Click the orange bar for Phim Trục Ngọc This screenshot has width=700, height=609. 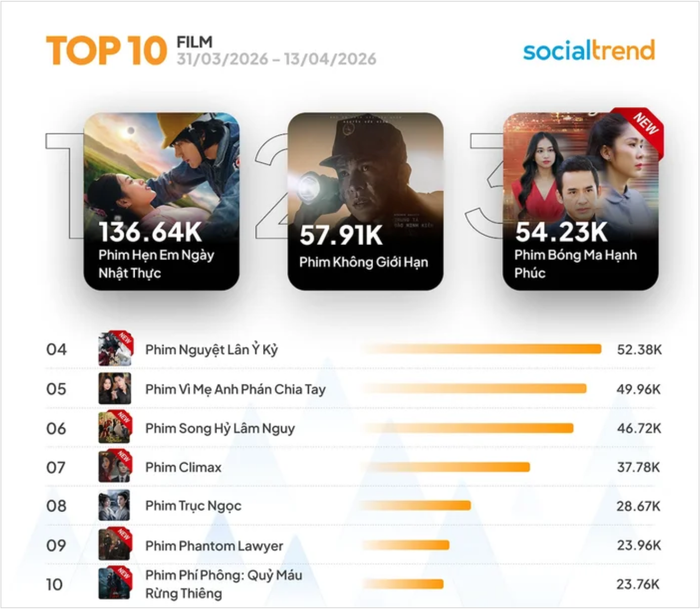416,506
